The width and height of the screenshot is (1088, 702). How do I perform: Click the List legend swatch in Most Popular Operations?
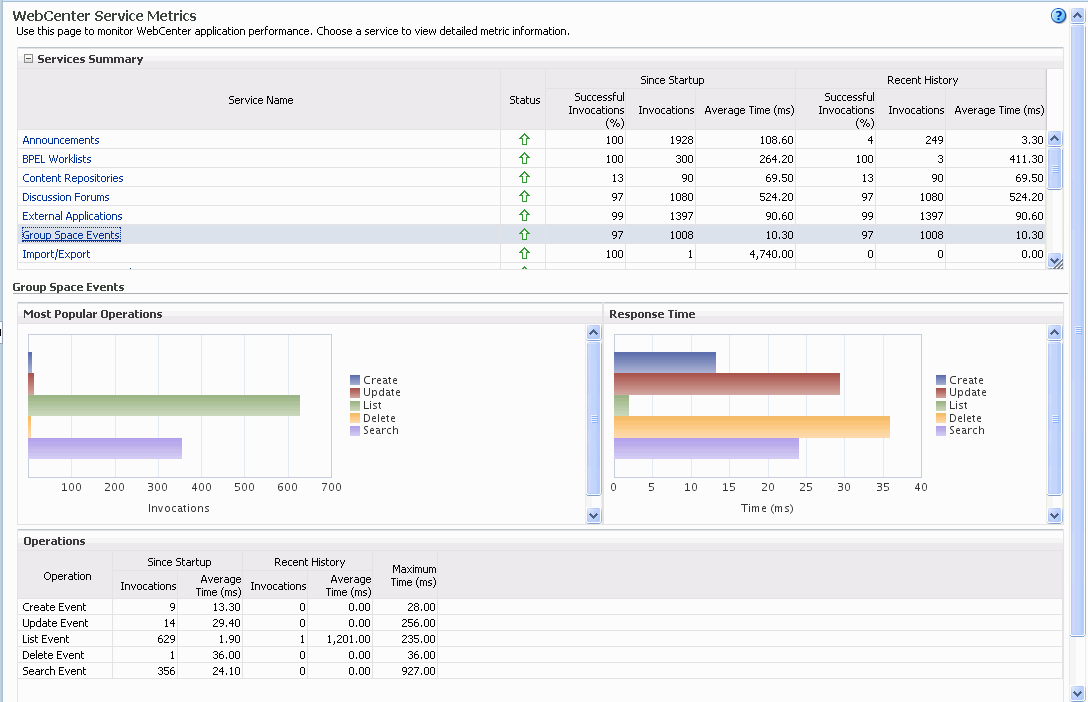(x=355, y=405)
